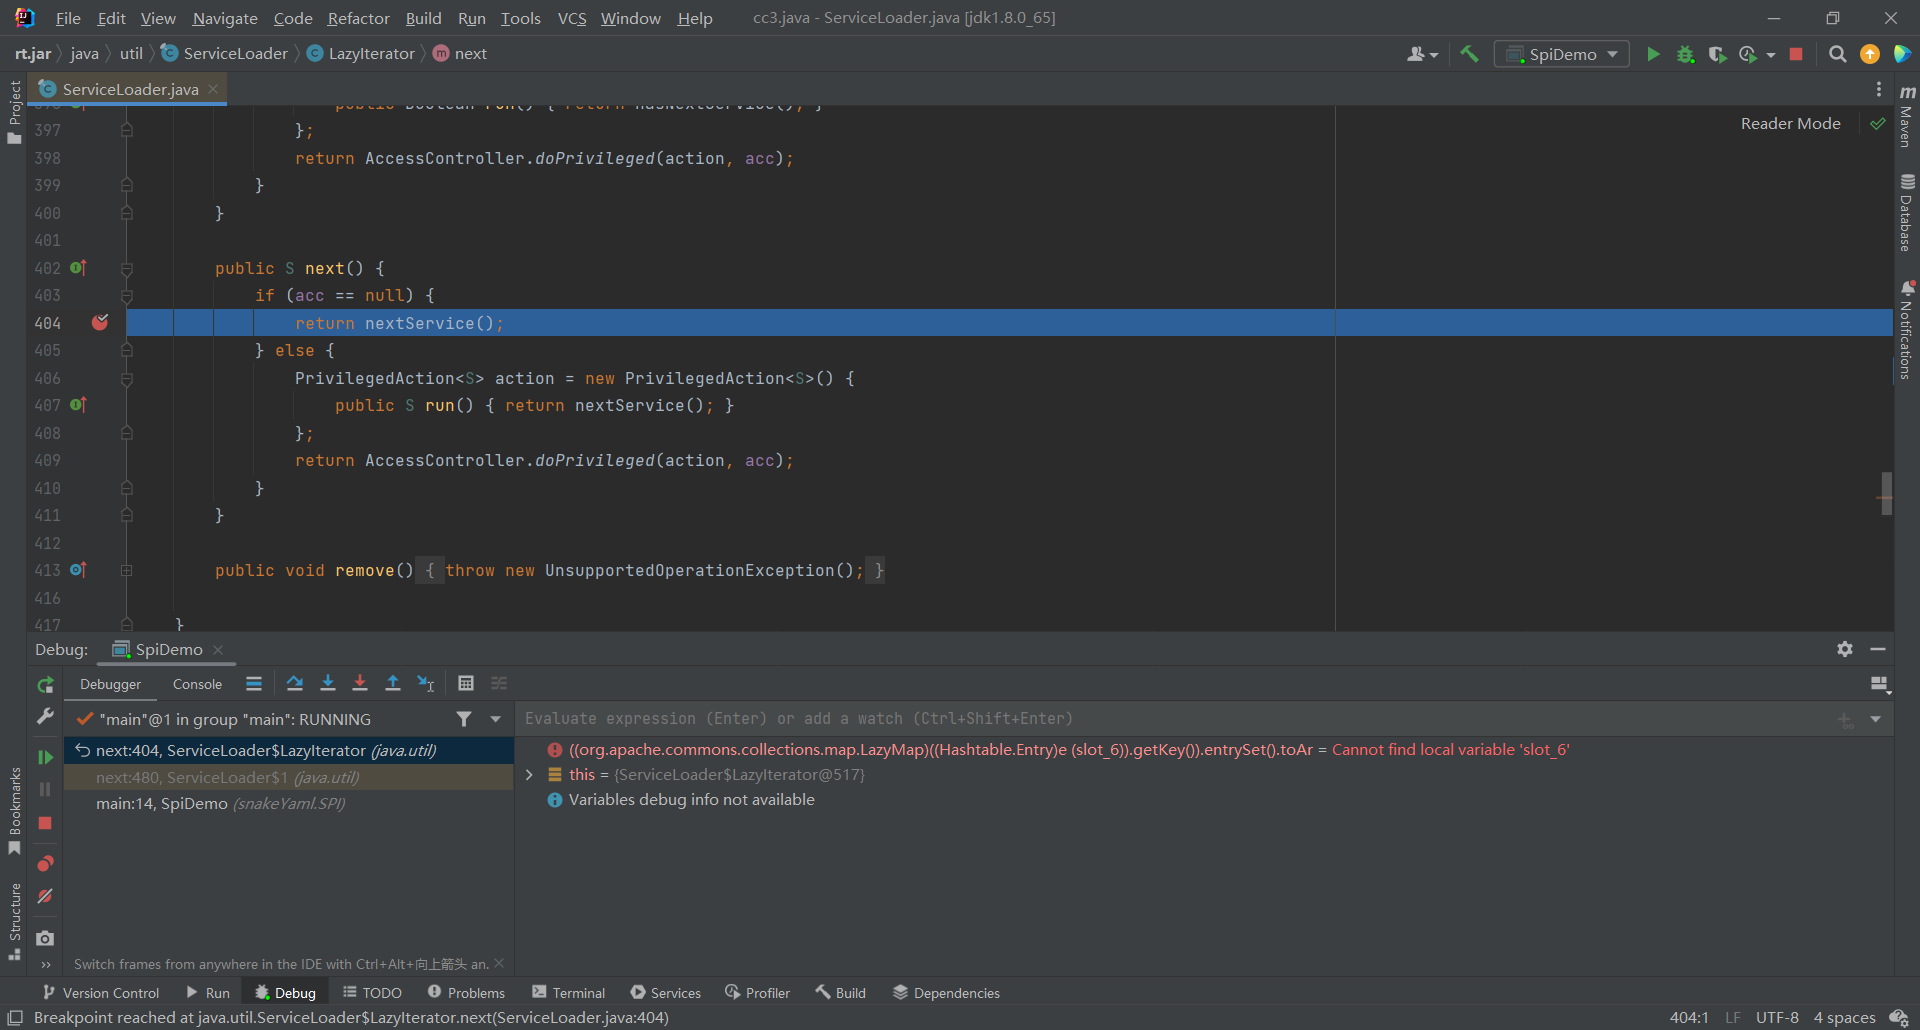
Task: Open the Profiler tool window
Action: 757,992
